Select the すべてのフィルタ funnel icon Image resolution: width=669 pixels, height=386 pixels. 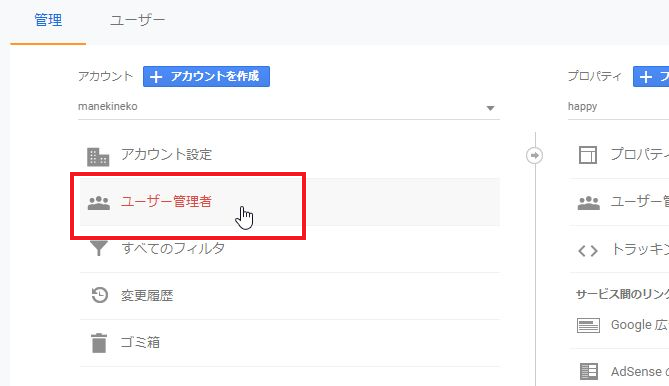click(99, 248)
